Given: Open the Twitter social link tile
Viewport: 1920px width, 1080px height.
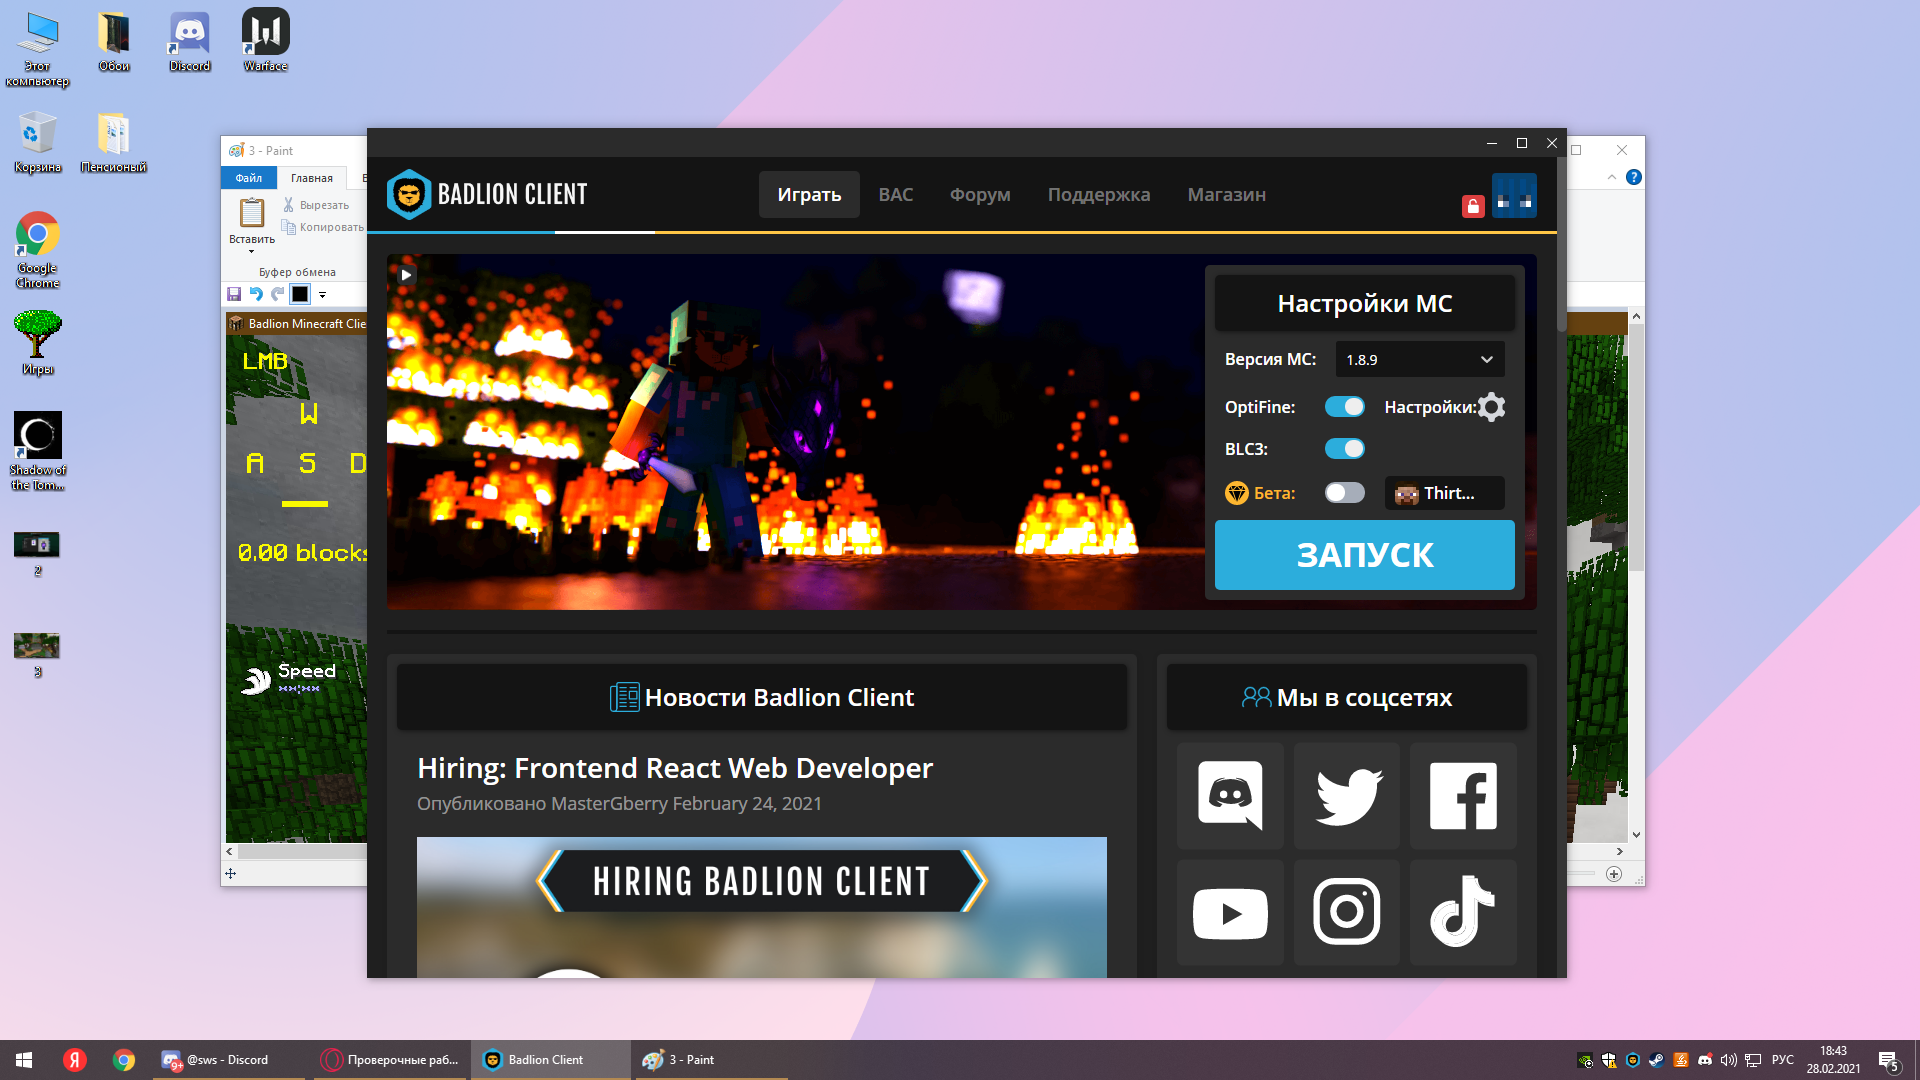Looking at the screenshot, I should pyautogui.click(x=1347, y=796).
